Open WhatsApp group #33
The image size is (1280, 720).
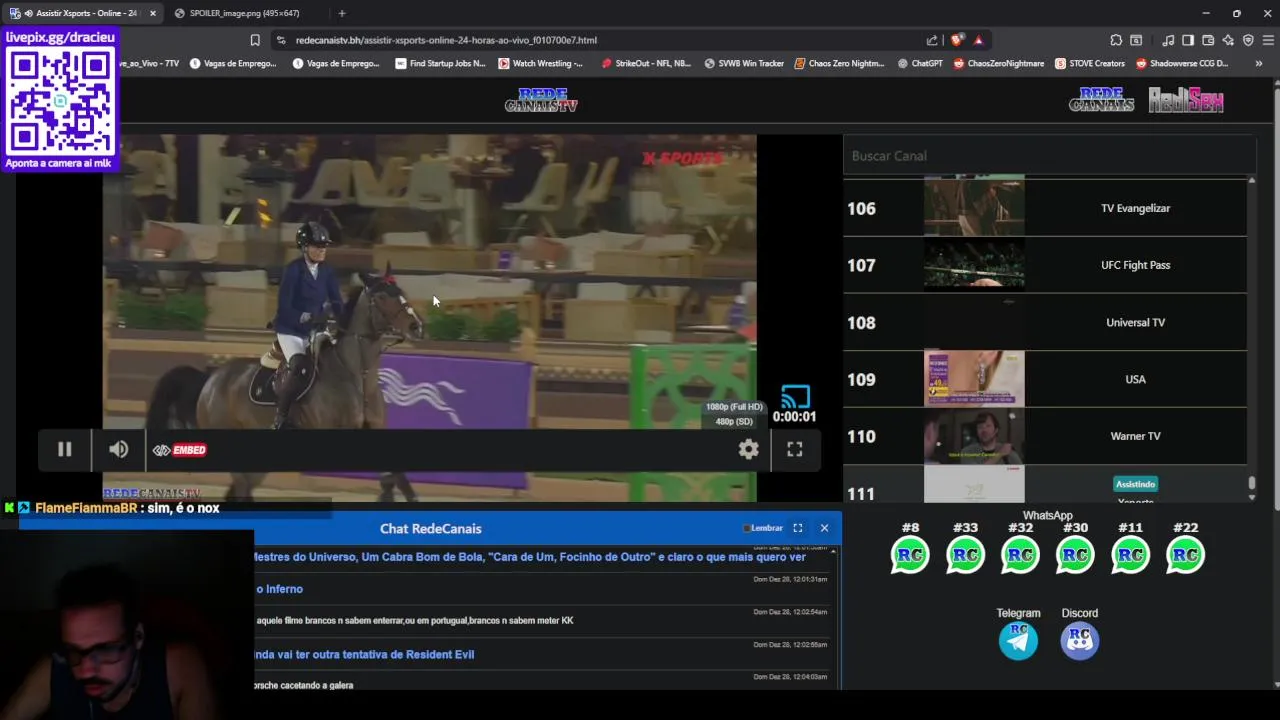[x=965, y=555]
